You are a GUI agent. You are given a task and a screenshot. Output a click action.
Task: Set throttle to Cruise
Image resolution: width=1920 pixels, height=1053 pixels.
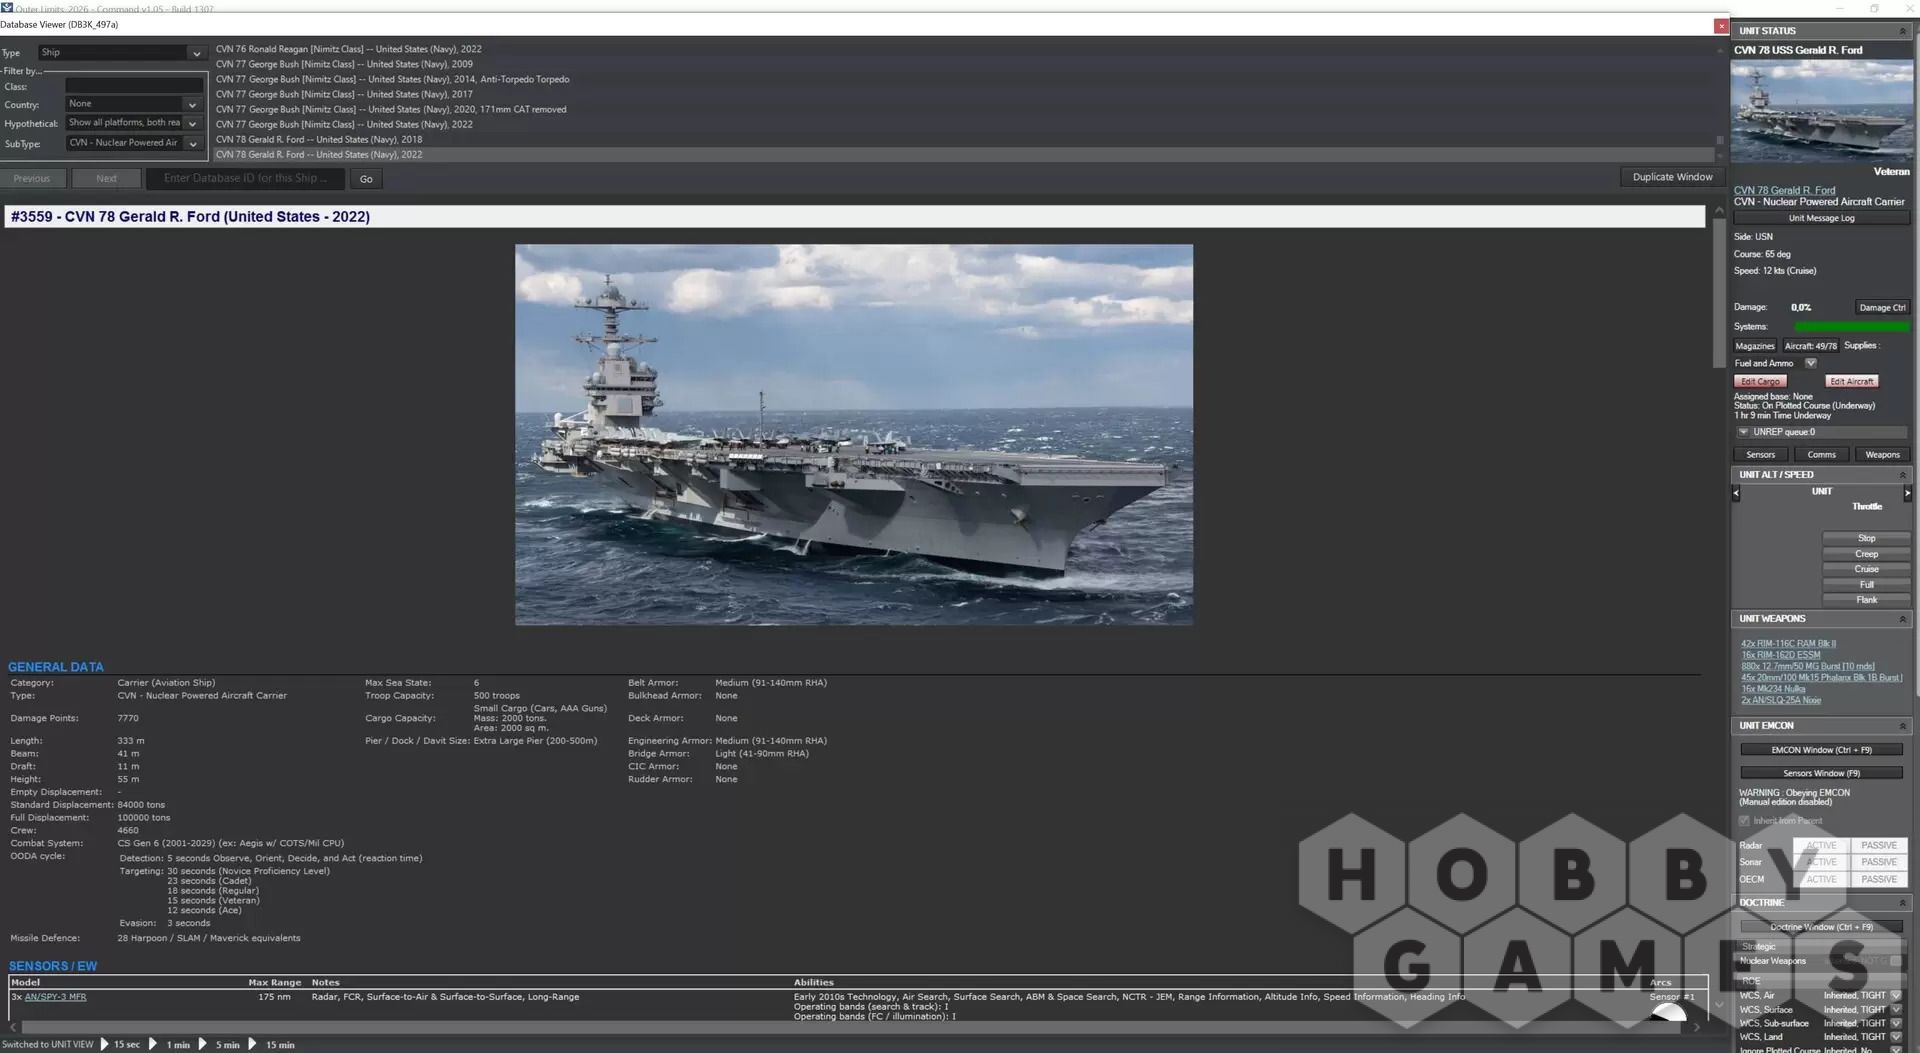coord(1866,569)
